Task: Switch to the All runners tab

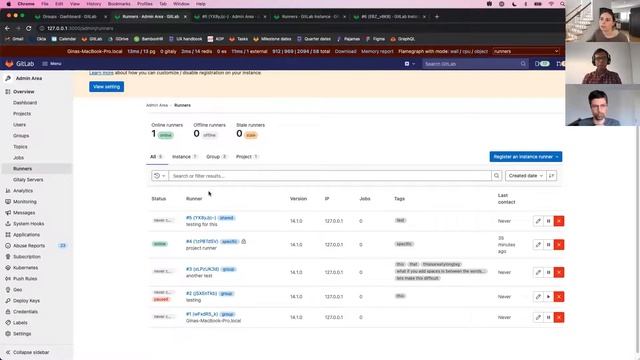Action: 156,157
